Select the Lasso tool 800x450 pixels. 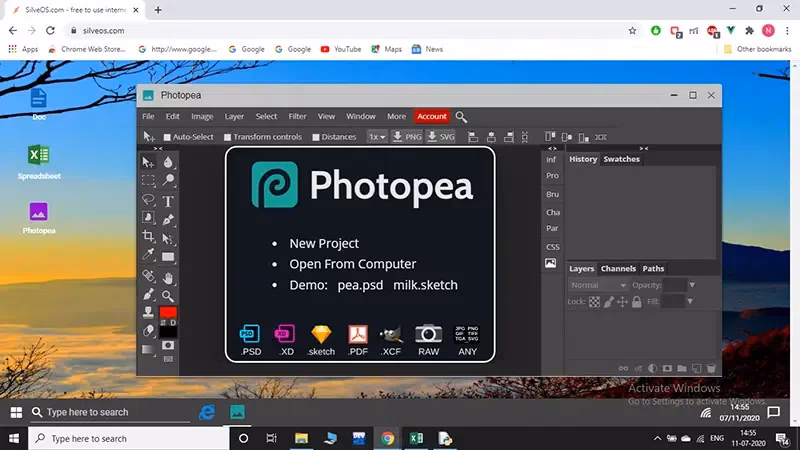point(148,200)
